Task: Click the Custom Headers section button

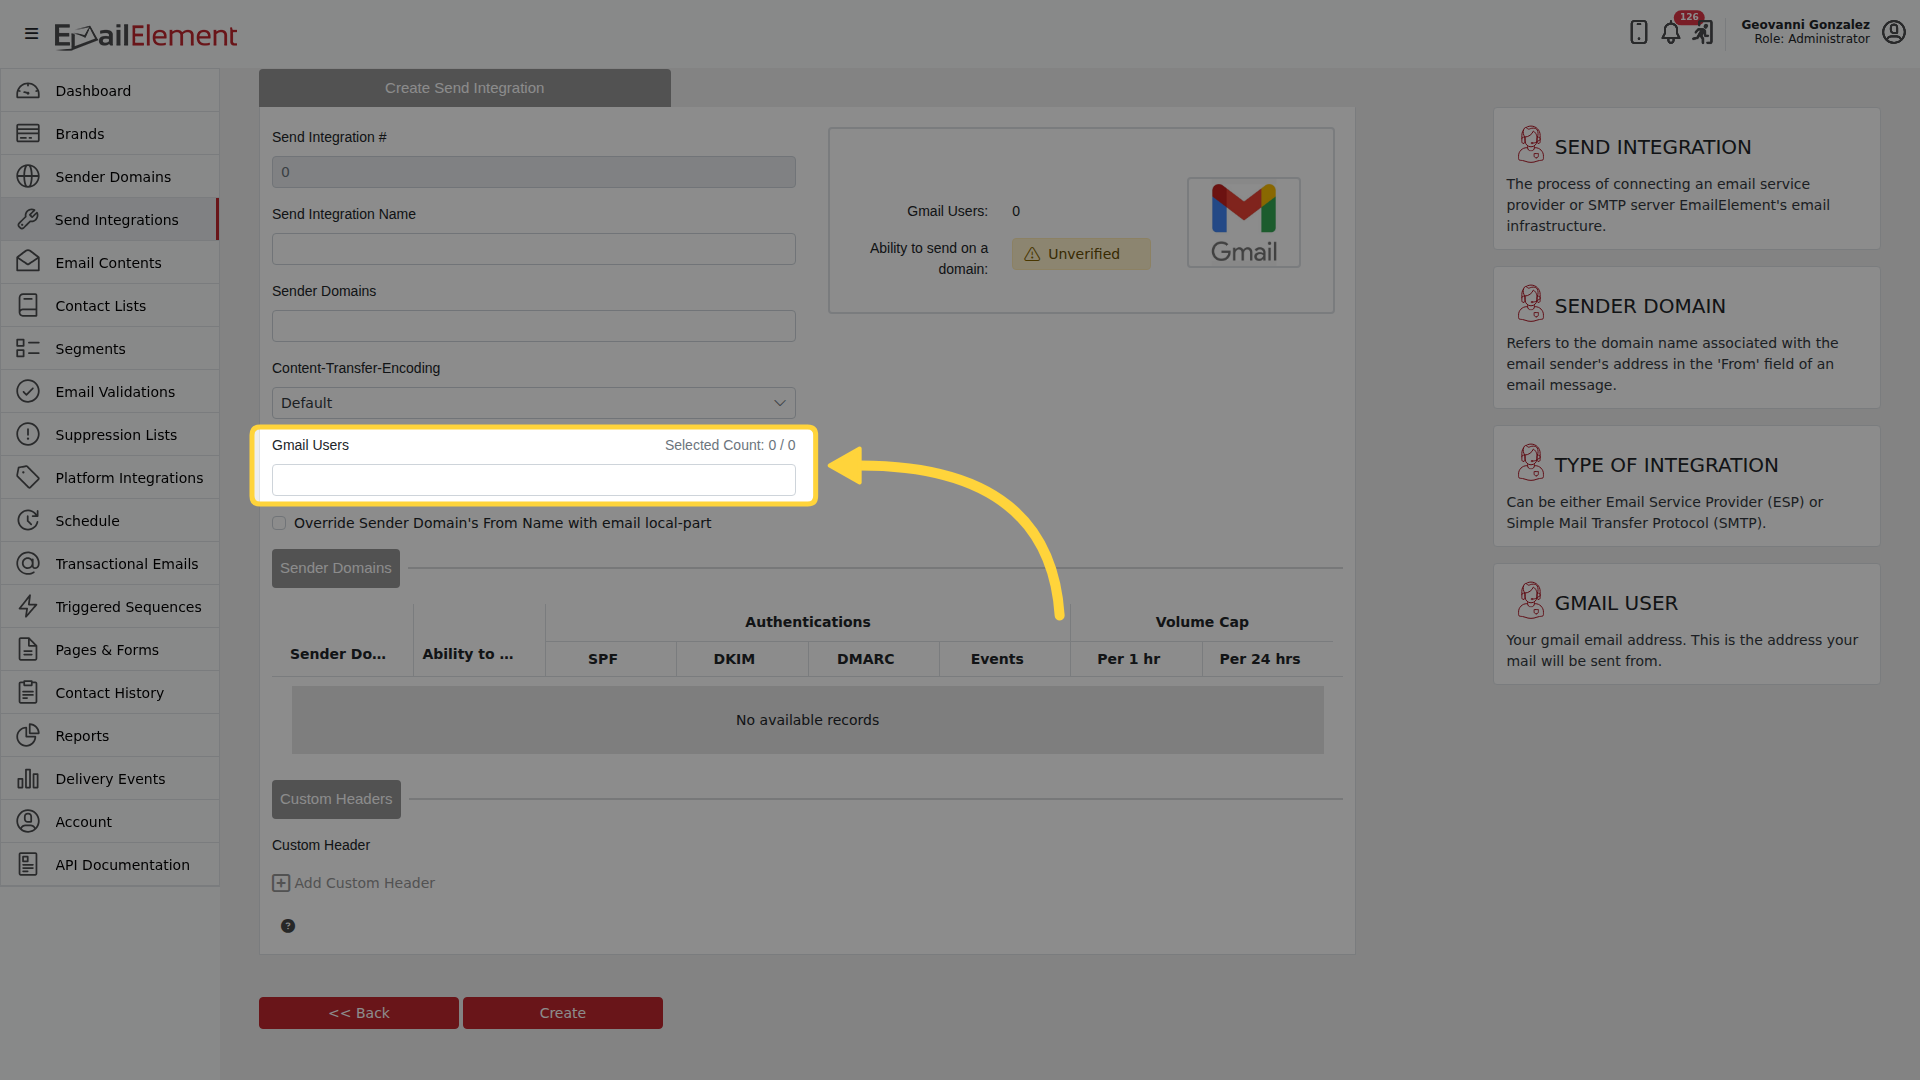Action: point(336,799)
